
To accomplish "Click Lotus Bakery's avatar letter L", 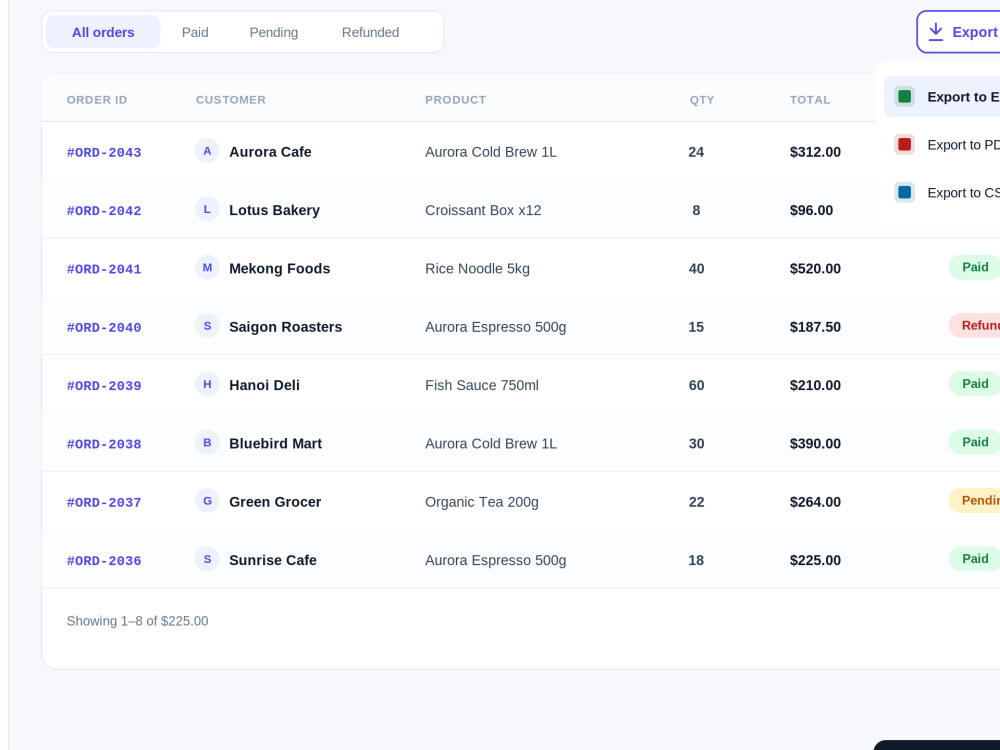I will pos(207,209).
